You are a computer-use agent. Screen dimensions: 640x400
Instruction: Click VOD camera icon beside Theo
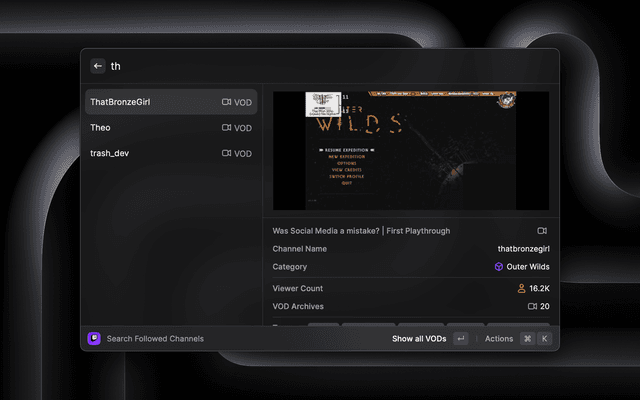click(227, 128)
